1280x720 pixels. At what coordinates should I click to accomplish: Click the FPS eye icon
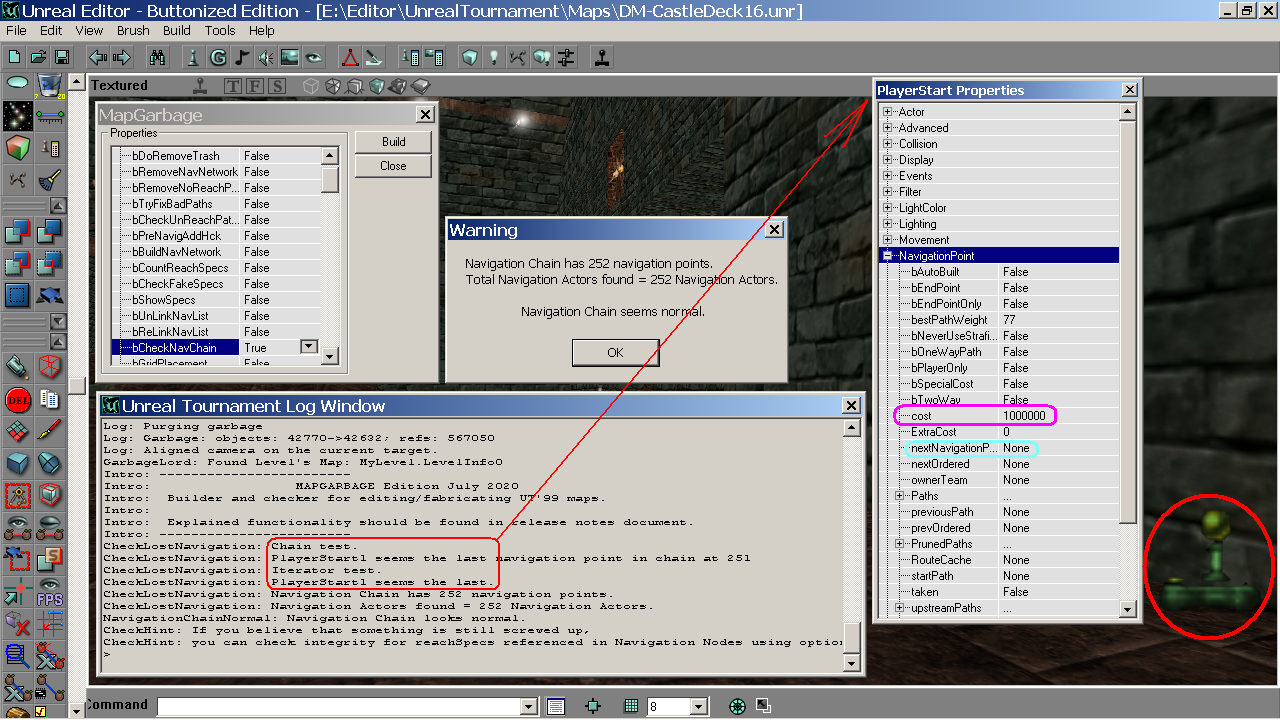tap(49, 593)
